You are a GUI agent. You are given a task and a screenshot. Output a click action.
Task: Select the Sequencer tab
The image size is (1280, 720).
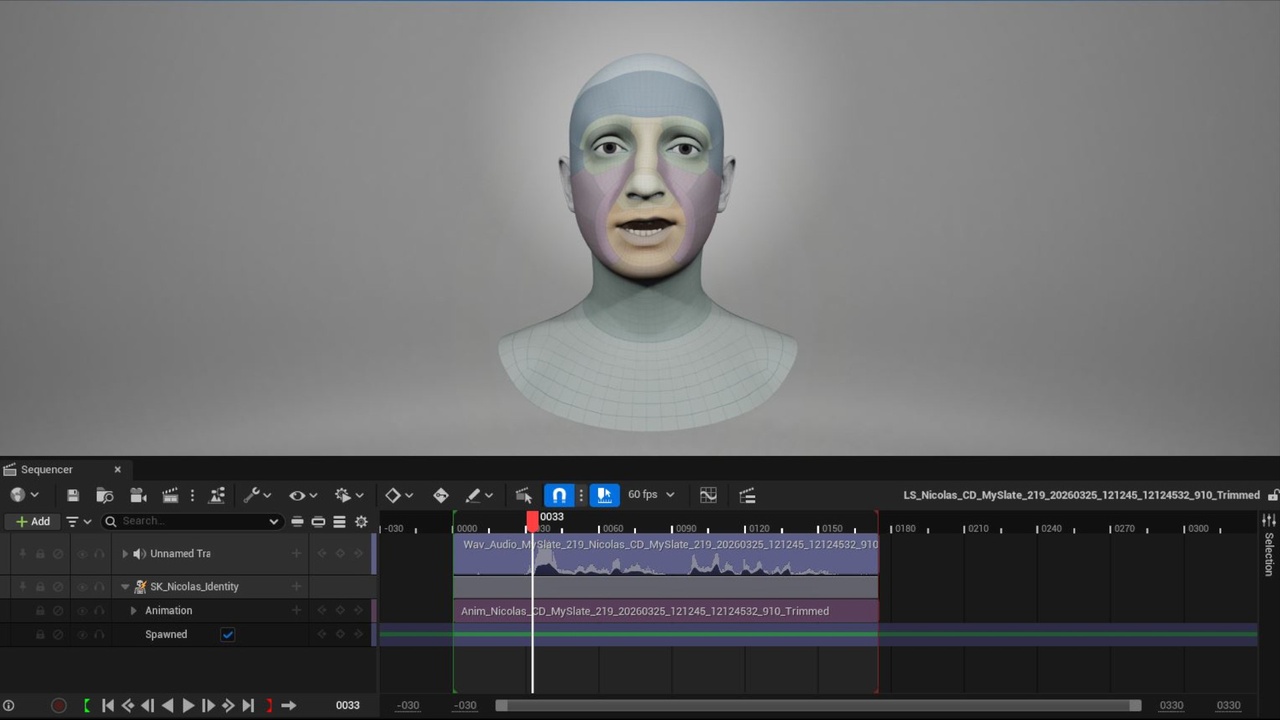click(x=47, y=469)
